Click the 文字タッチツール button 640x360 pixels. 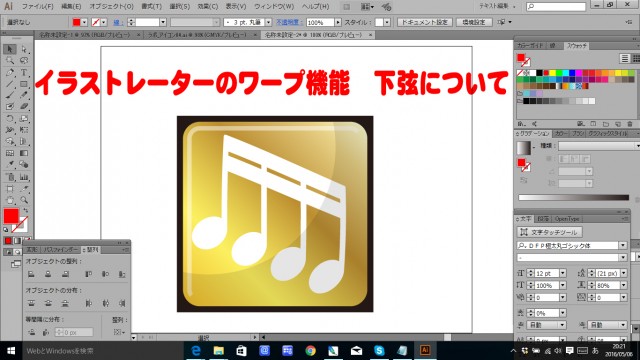[549, 232]
